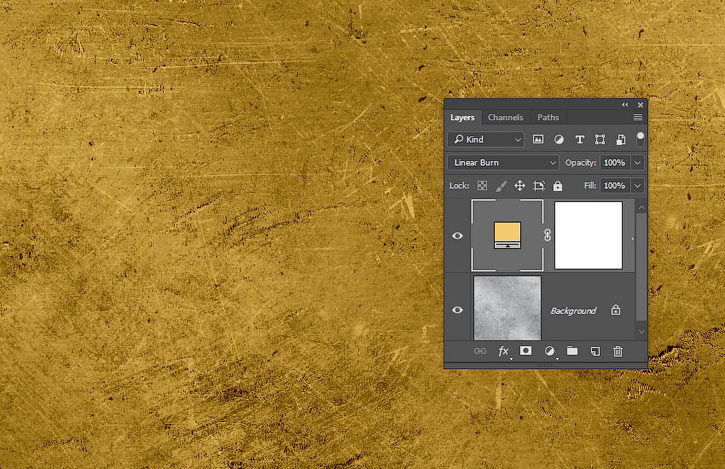Open the Linear Burn blend mode dropdown
The image size is (725, 469).
(504, 162)
